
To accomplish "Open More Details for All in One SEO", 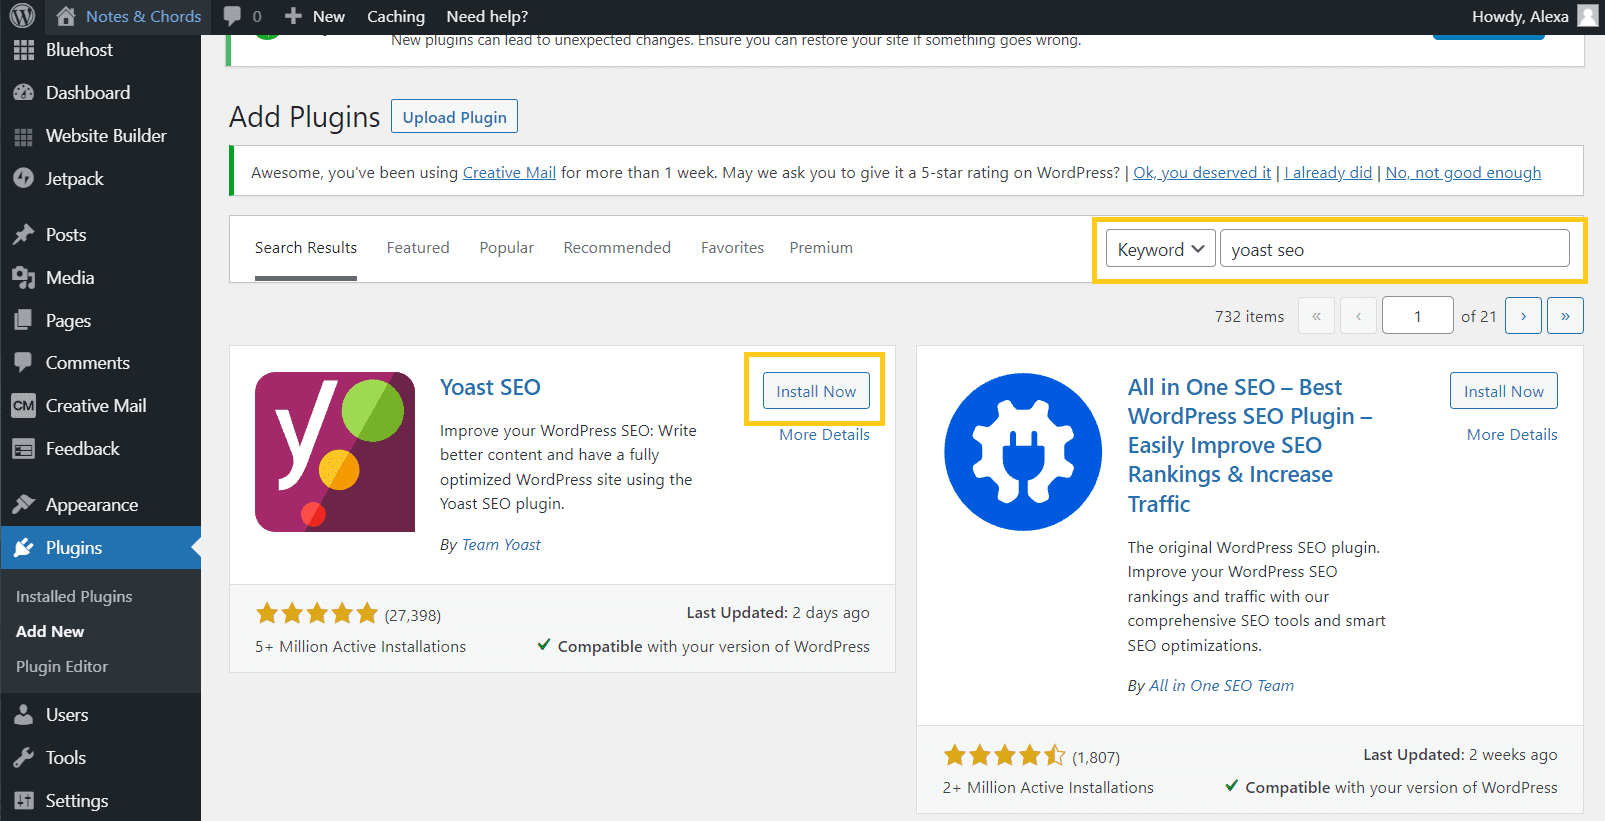I will [1512, 435].
